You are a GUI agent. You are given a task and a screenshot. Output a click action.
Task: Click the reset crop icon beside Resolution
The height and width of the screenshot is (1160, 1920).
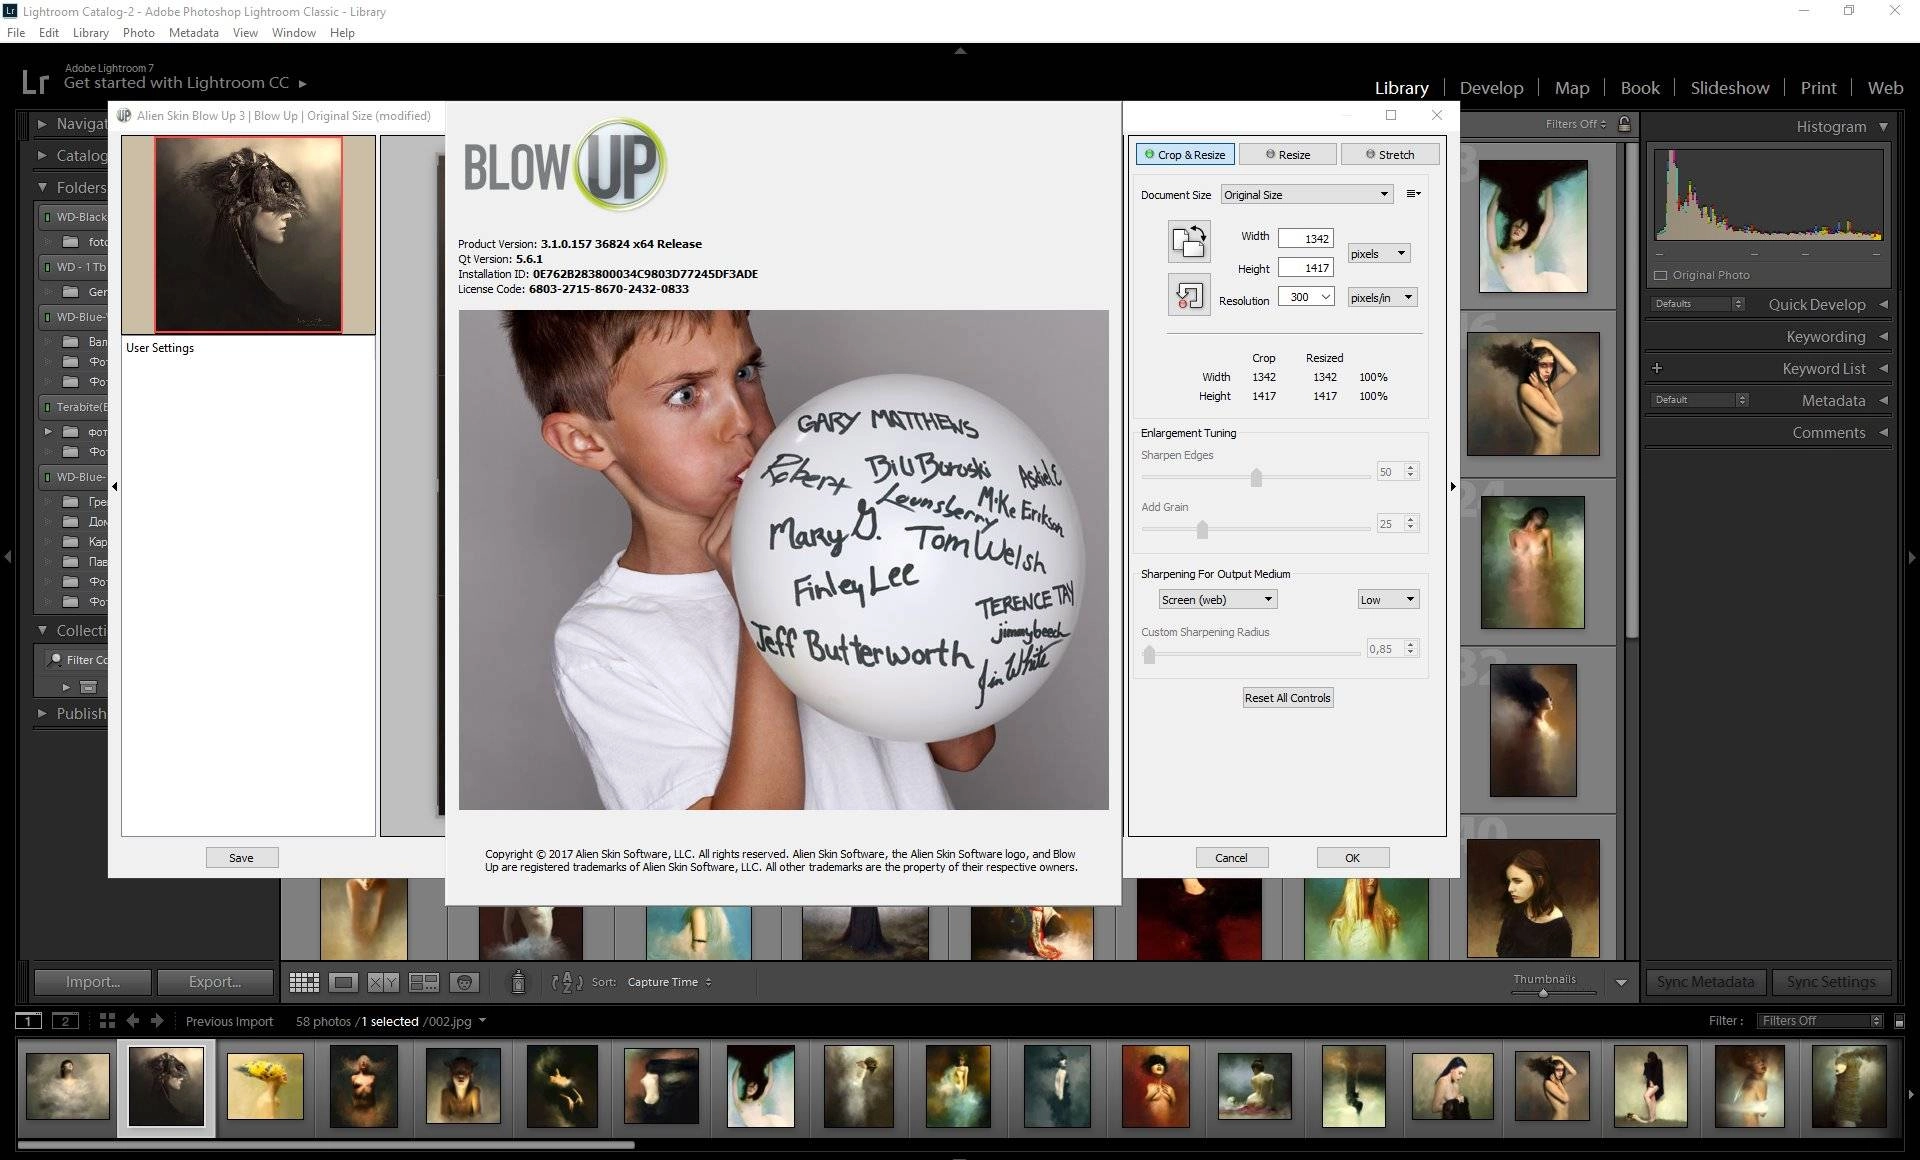point(1189,295)
